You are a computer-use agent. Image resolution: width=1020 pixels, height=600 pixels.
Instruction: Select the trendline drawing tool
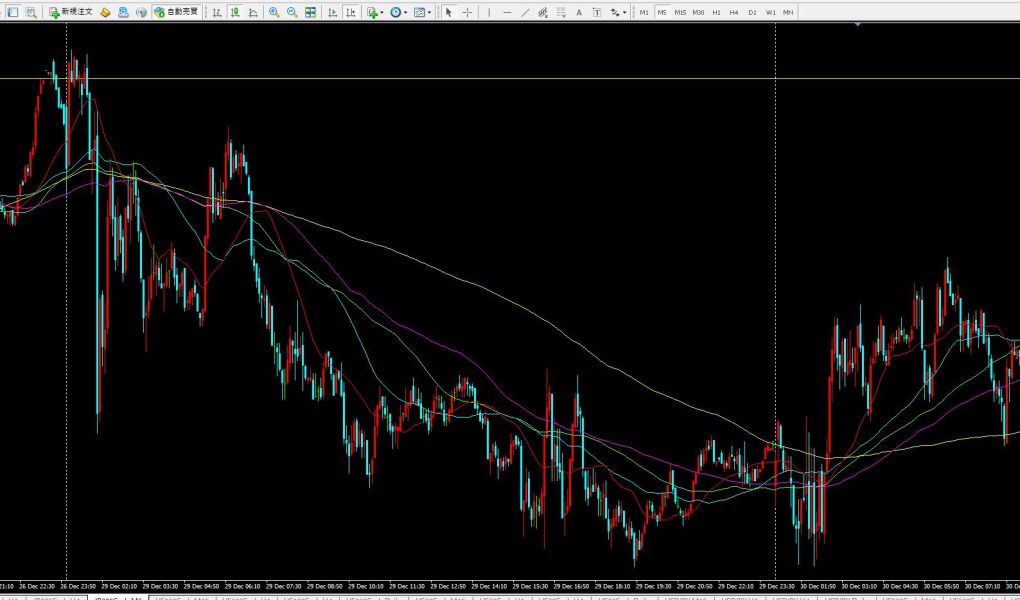click(526, 12)
